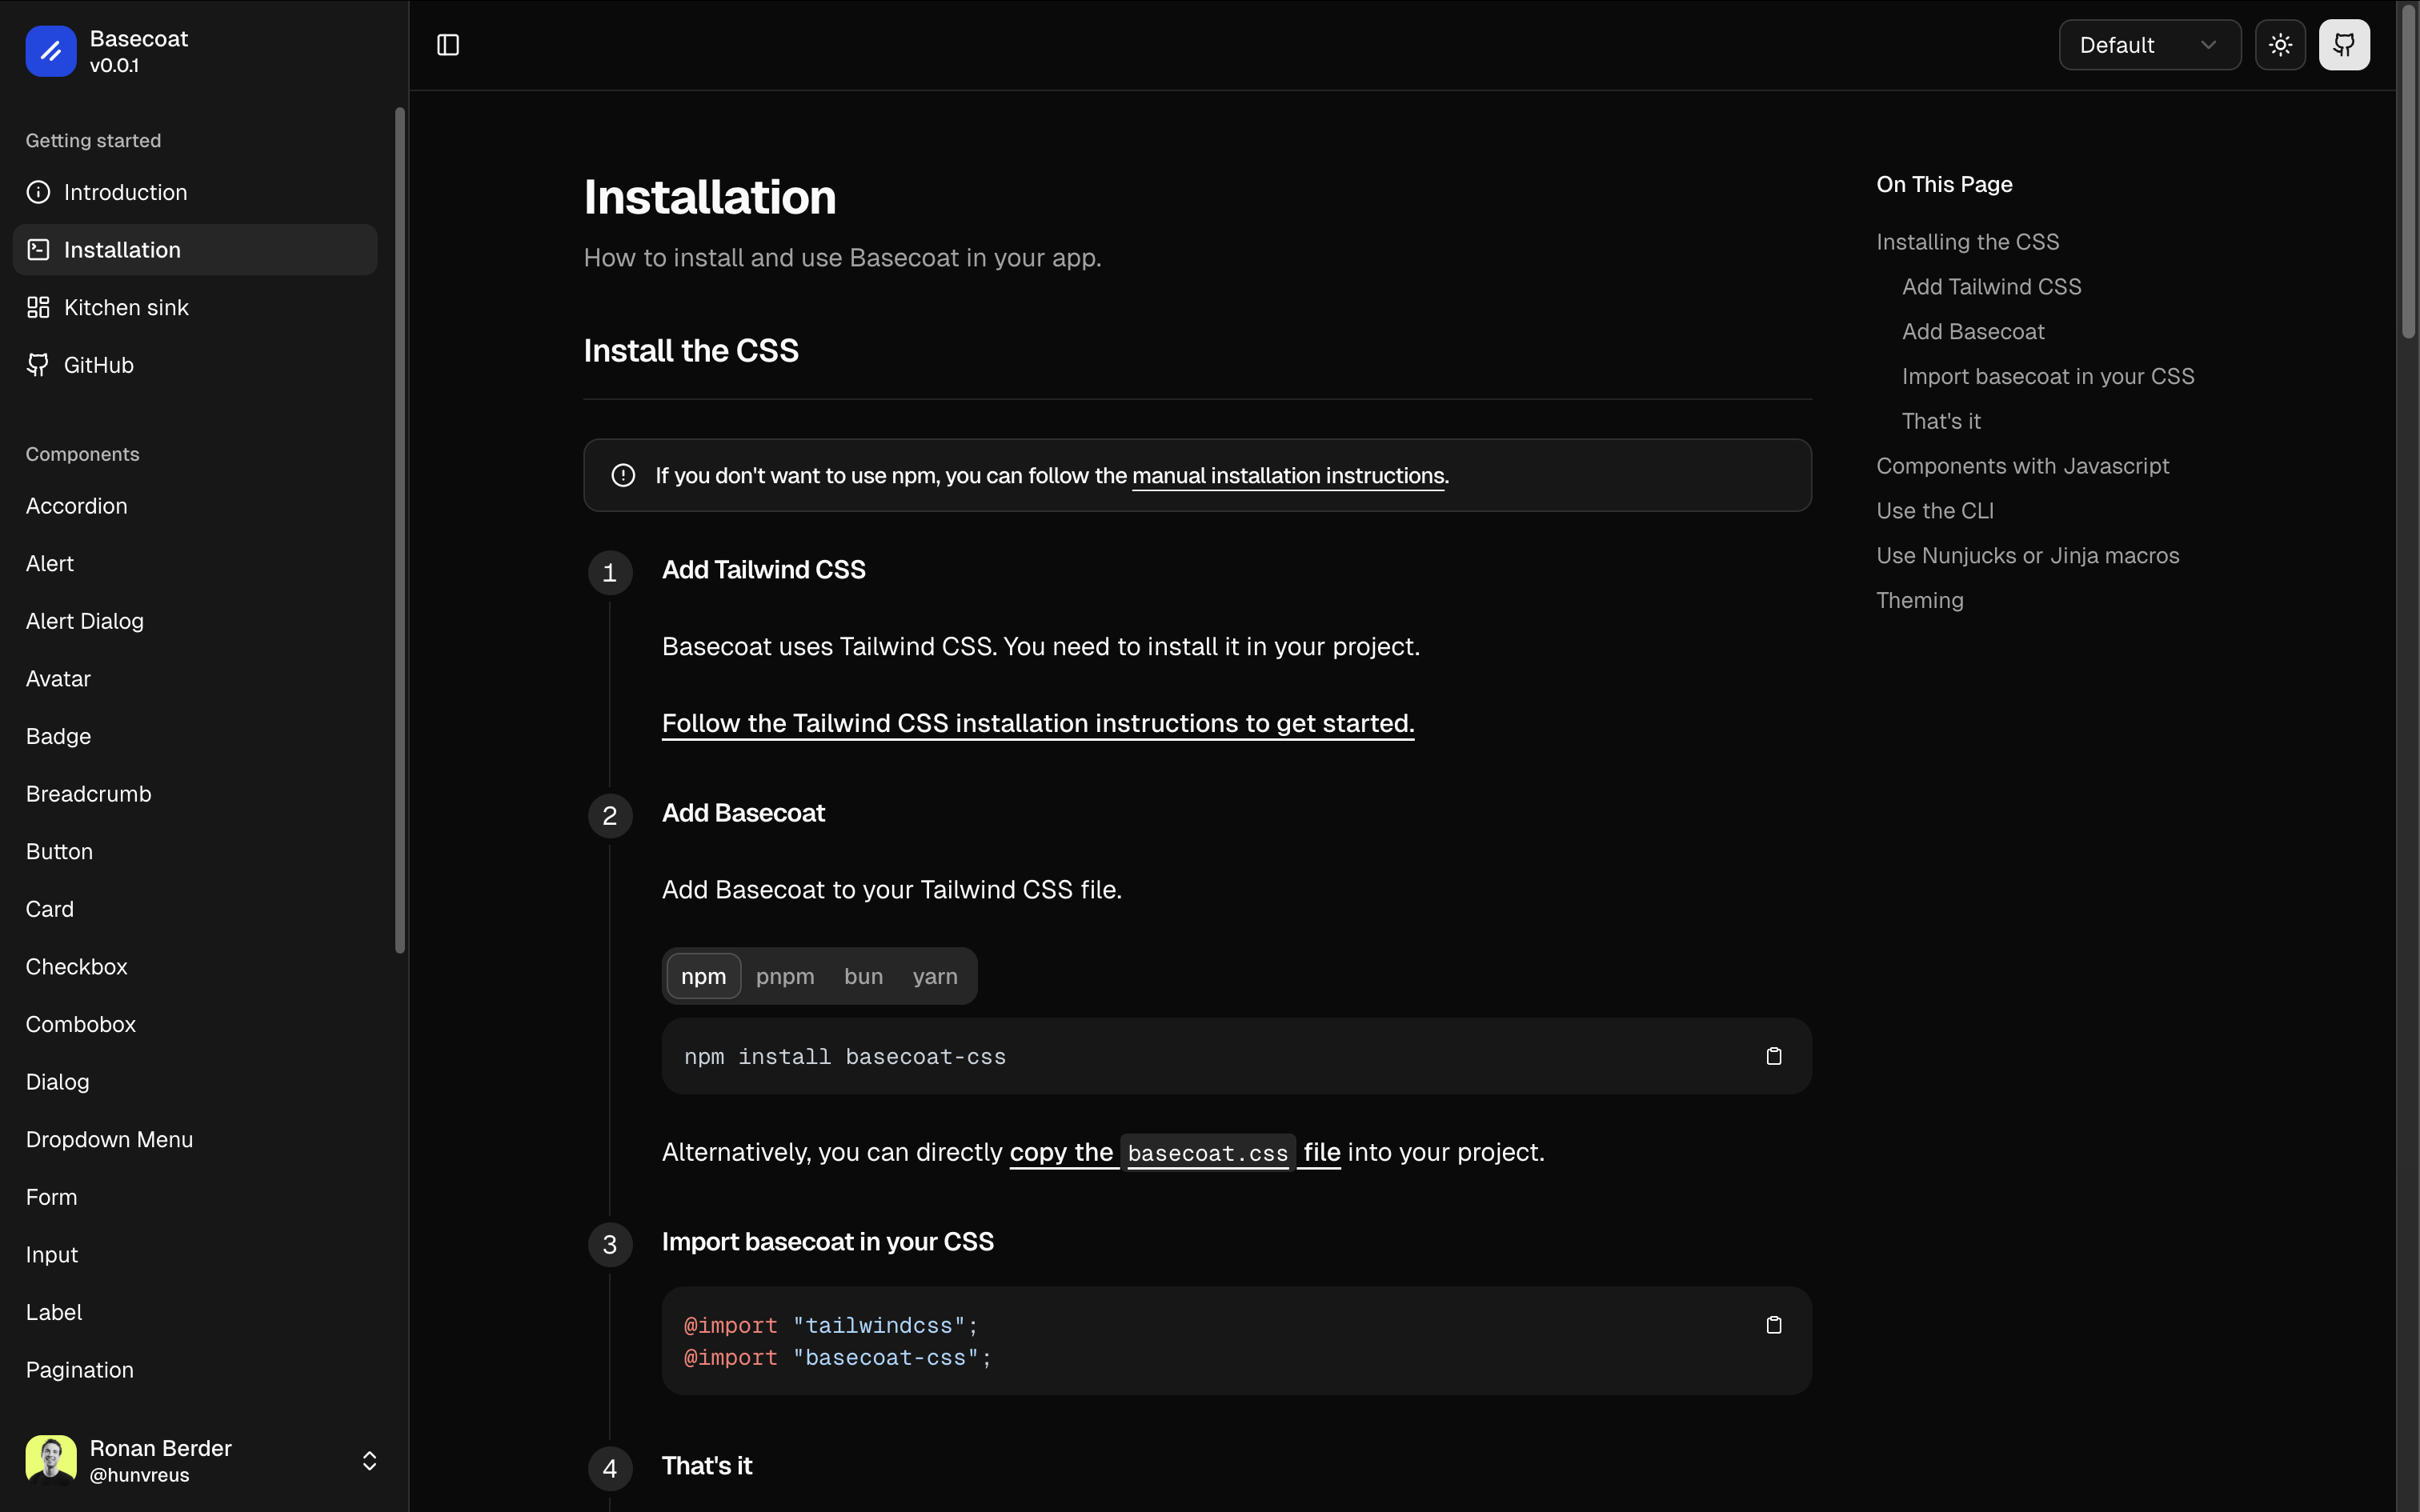Jump to Use the CLI section

pyautogui.click(x=1935, y=511)
